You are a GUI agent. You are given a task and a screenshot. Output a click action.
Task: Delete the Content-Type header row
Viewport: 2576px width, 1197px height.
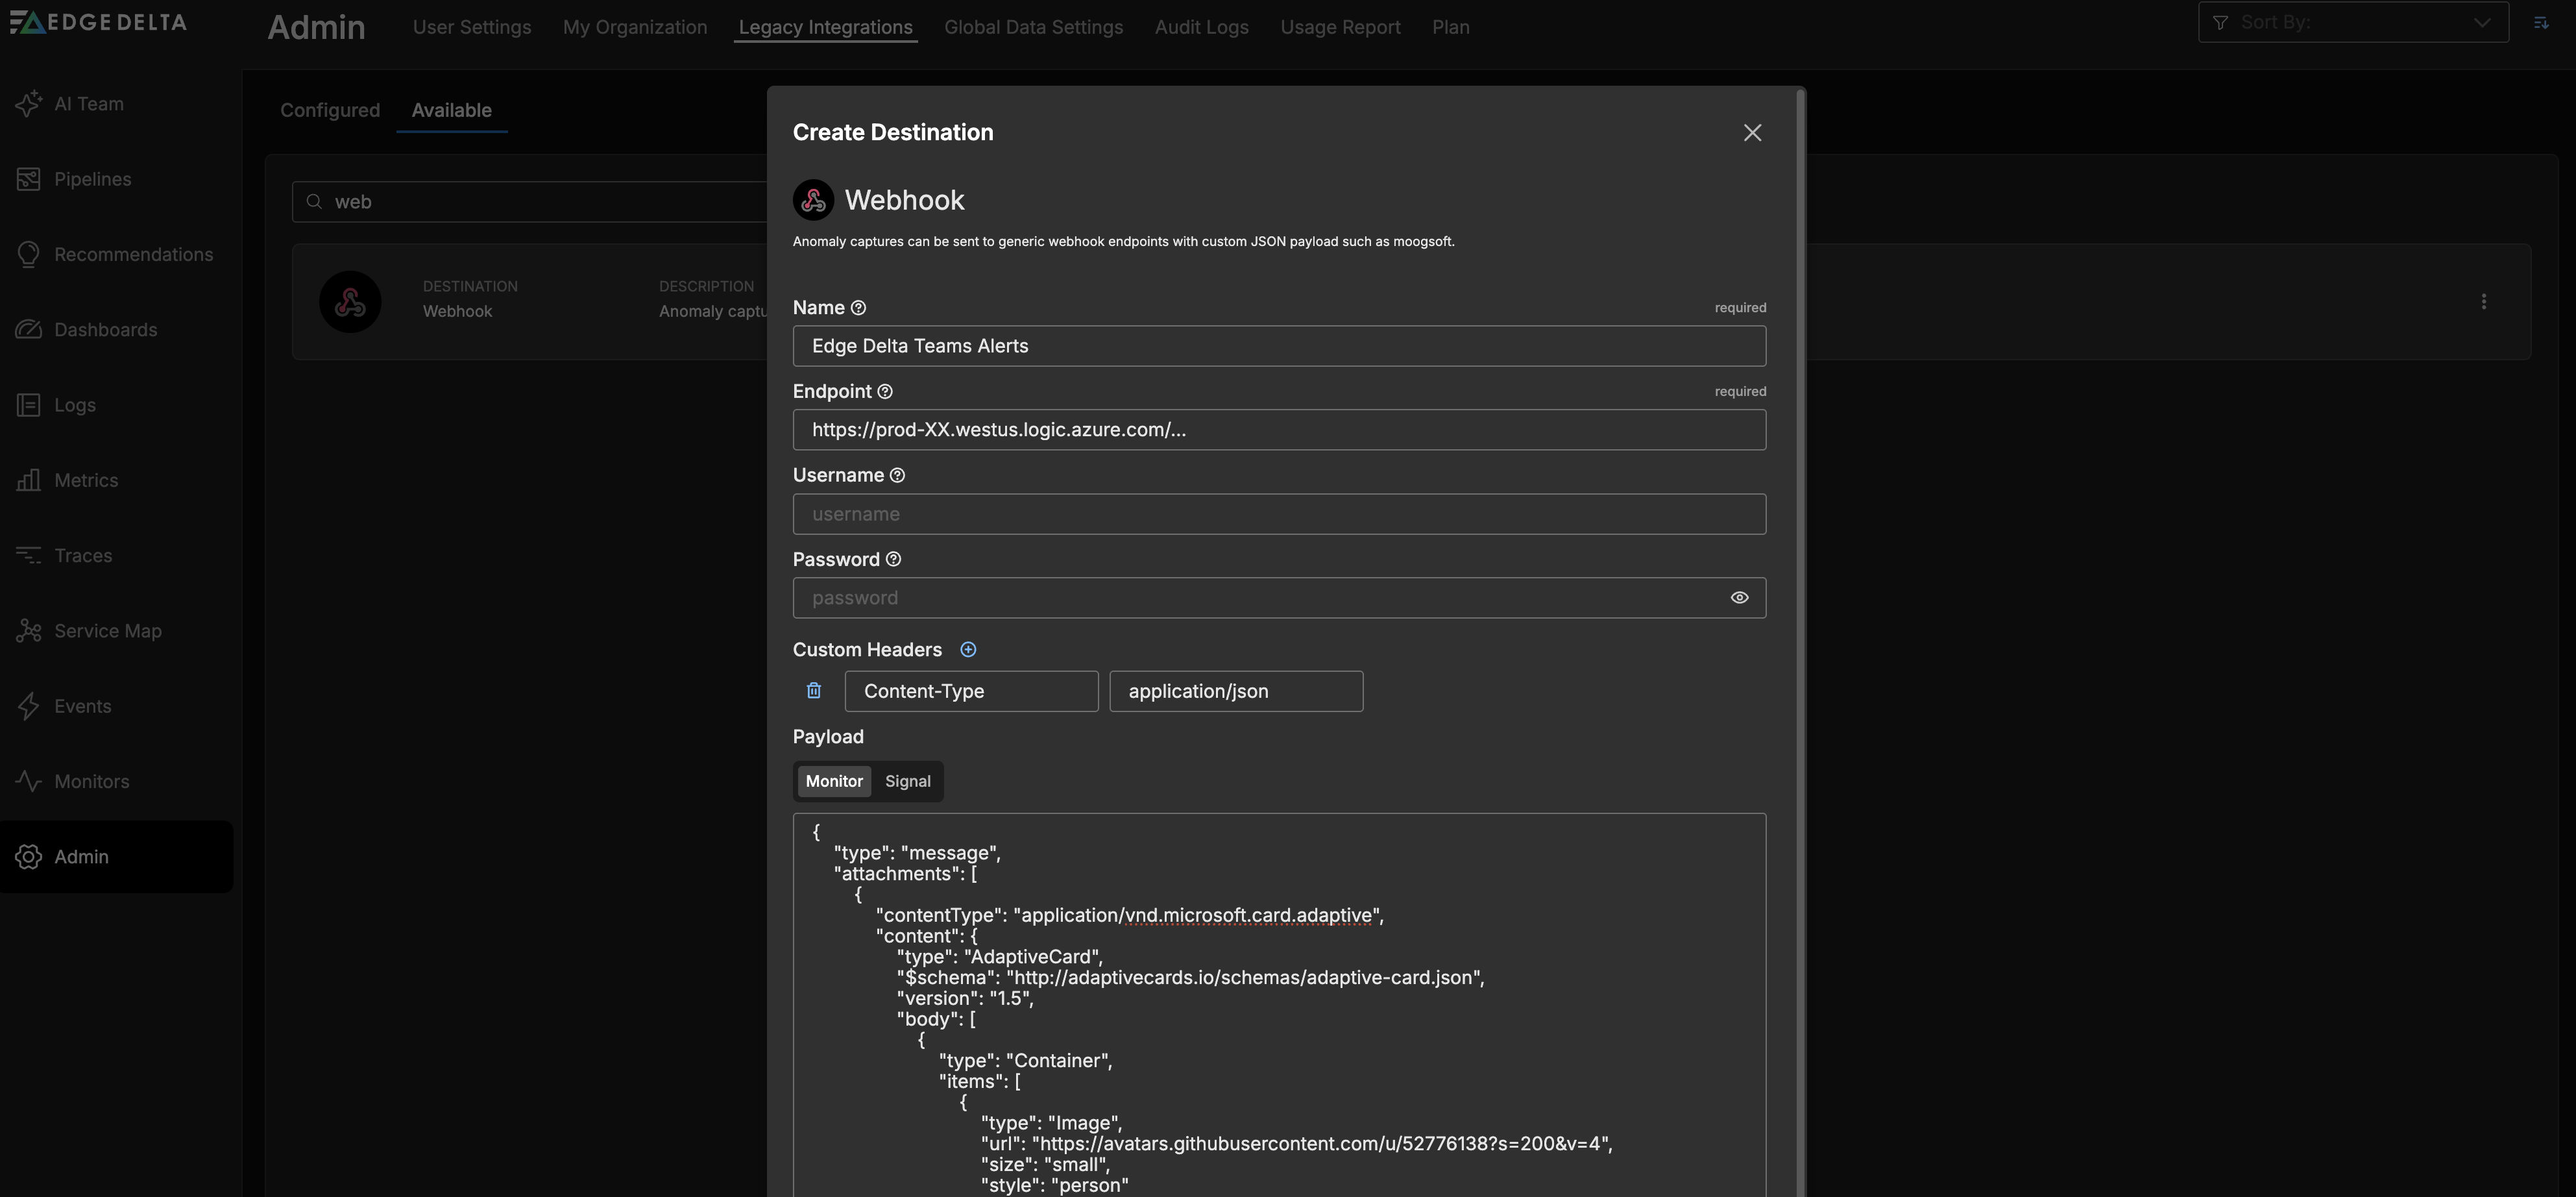(813, 690)
